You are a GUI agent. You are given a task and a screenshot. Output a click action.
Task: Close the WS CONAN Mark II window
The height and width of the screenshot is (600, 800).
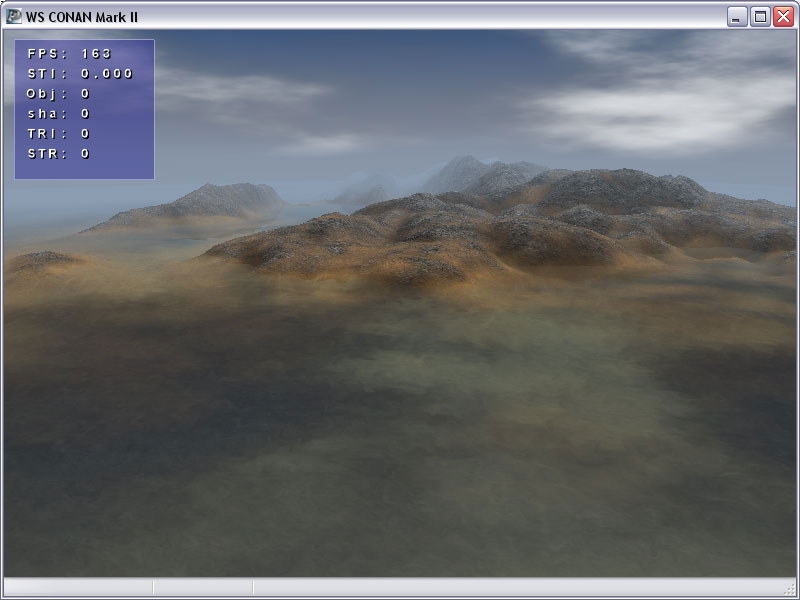point(783,16)
